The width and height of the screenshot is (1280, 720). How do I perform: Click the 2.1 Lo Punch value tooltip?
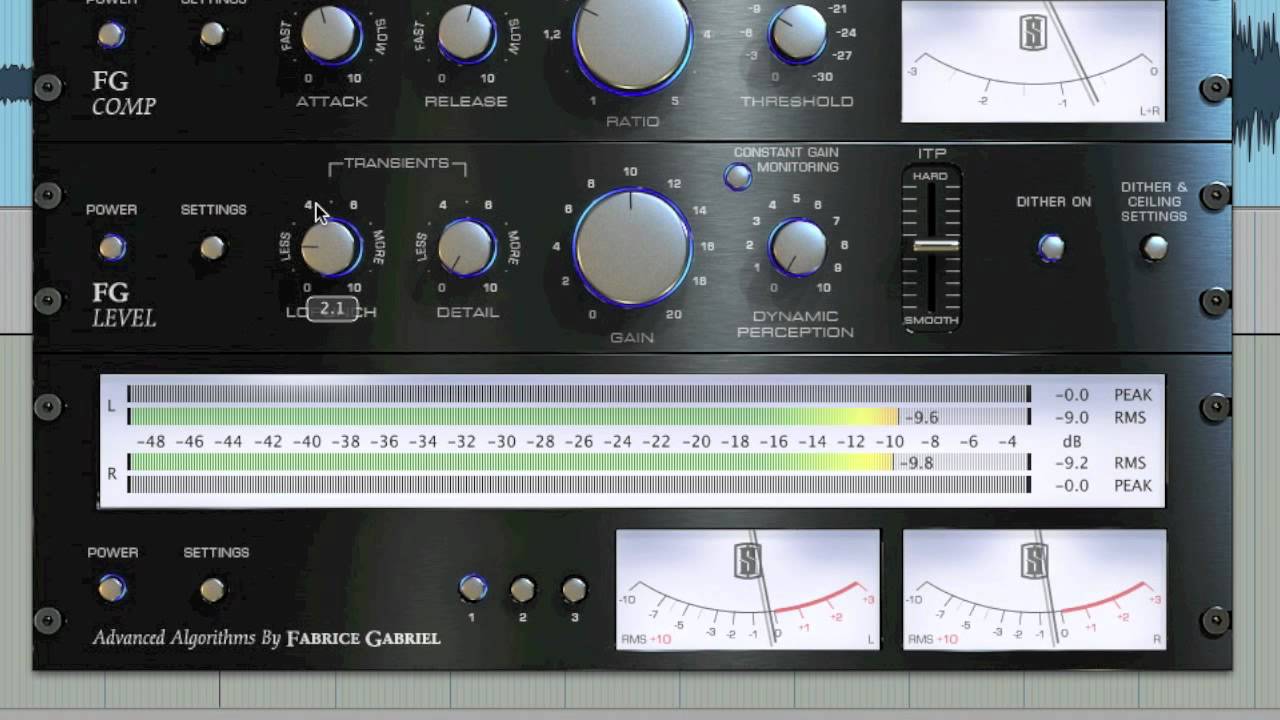coord(332,309)
